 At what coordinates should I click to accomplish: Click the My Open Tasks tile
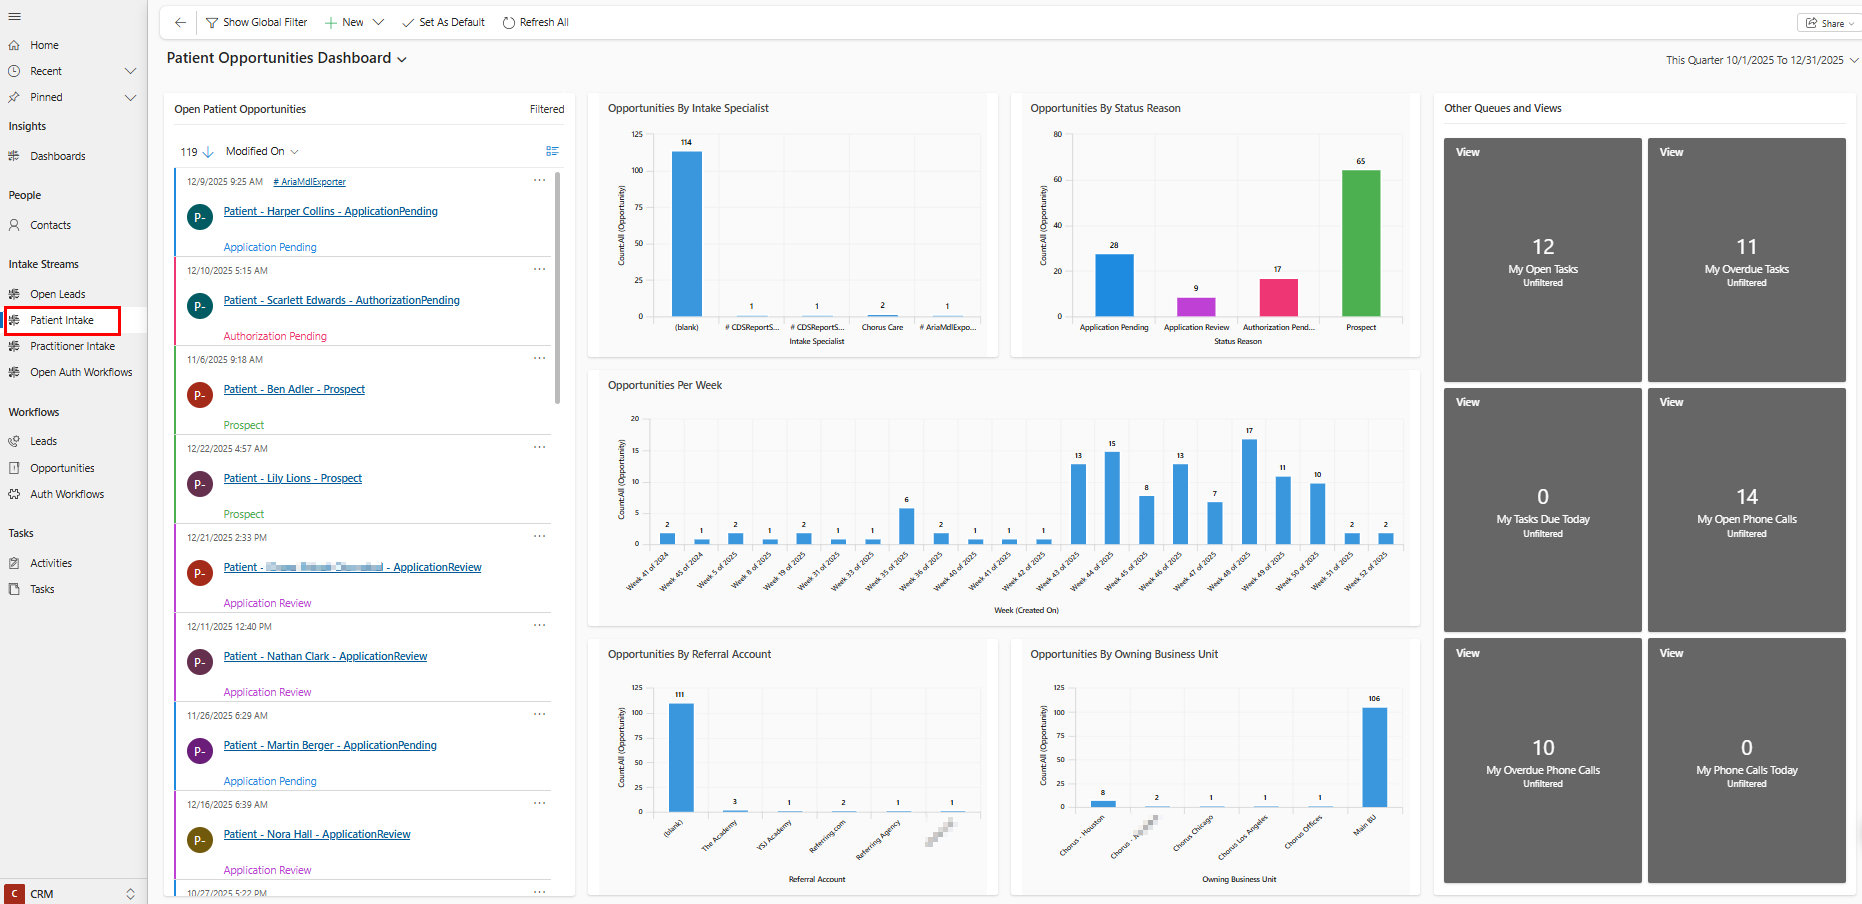(1542, 260)
